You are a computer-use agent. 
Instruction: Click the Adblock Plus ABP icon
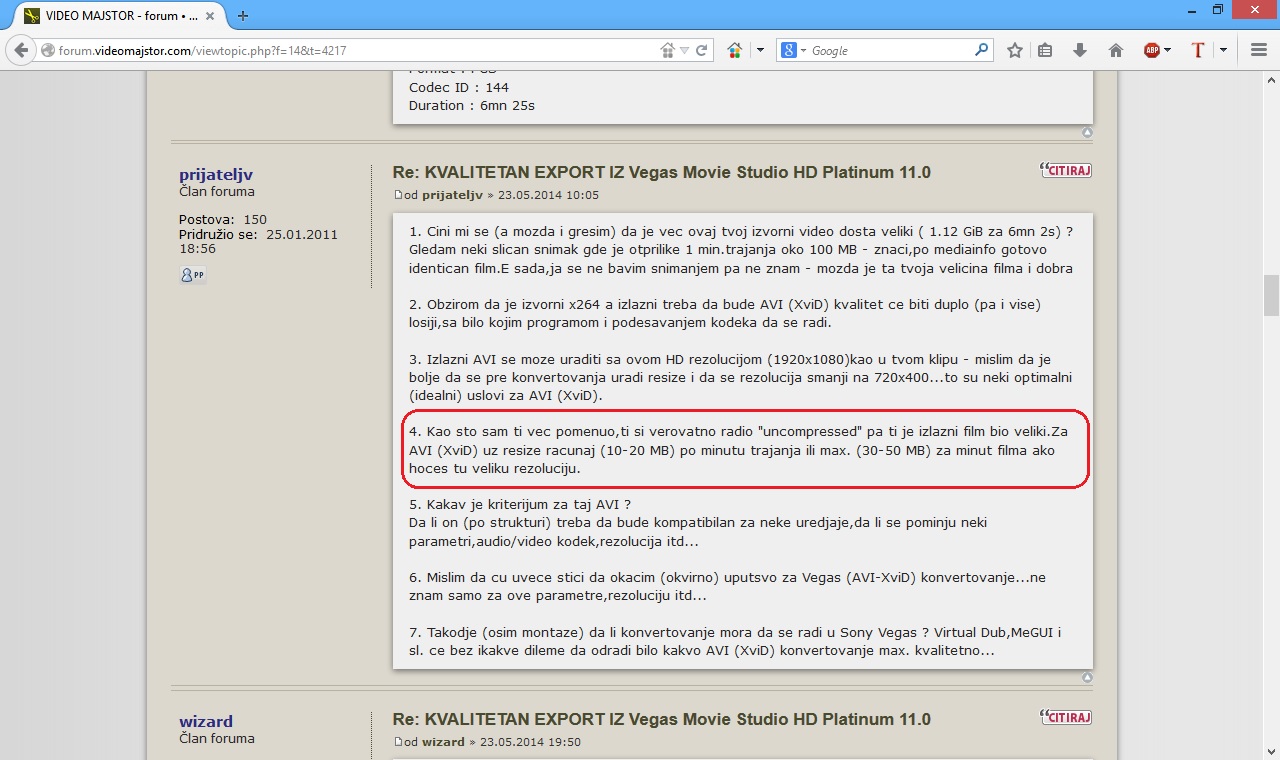coord(1152,50)
